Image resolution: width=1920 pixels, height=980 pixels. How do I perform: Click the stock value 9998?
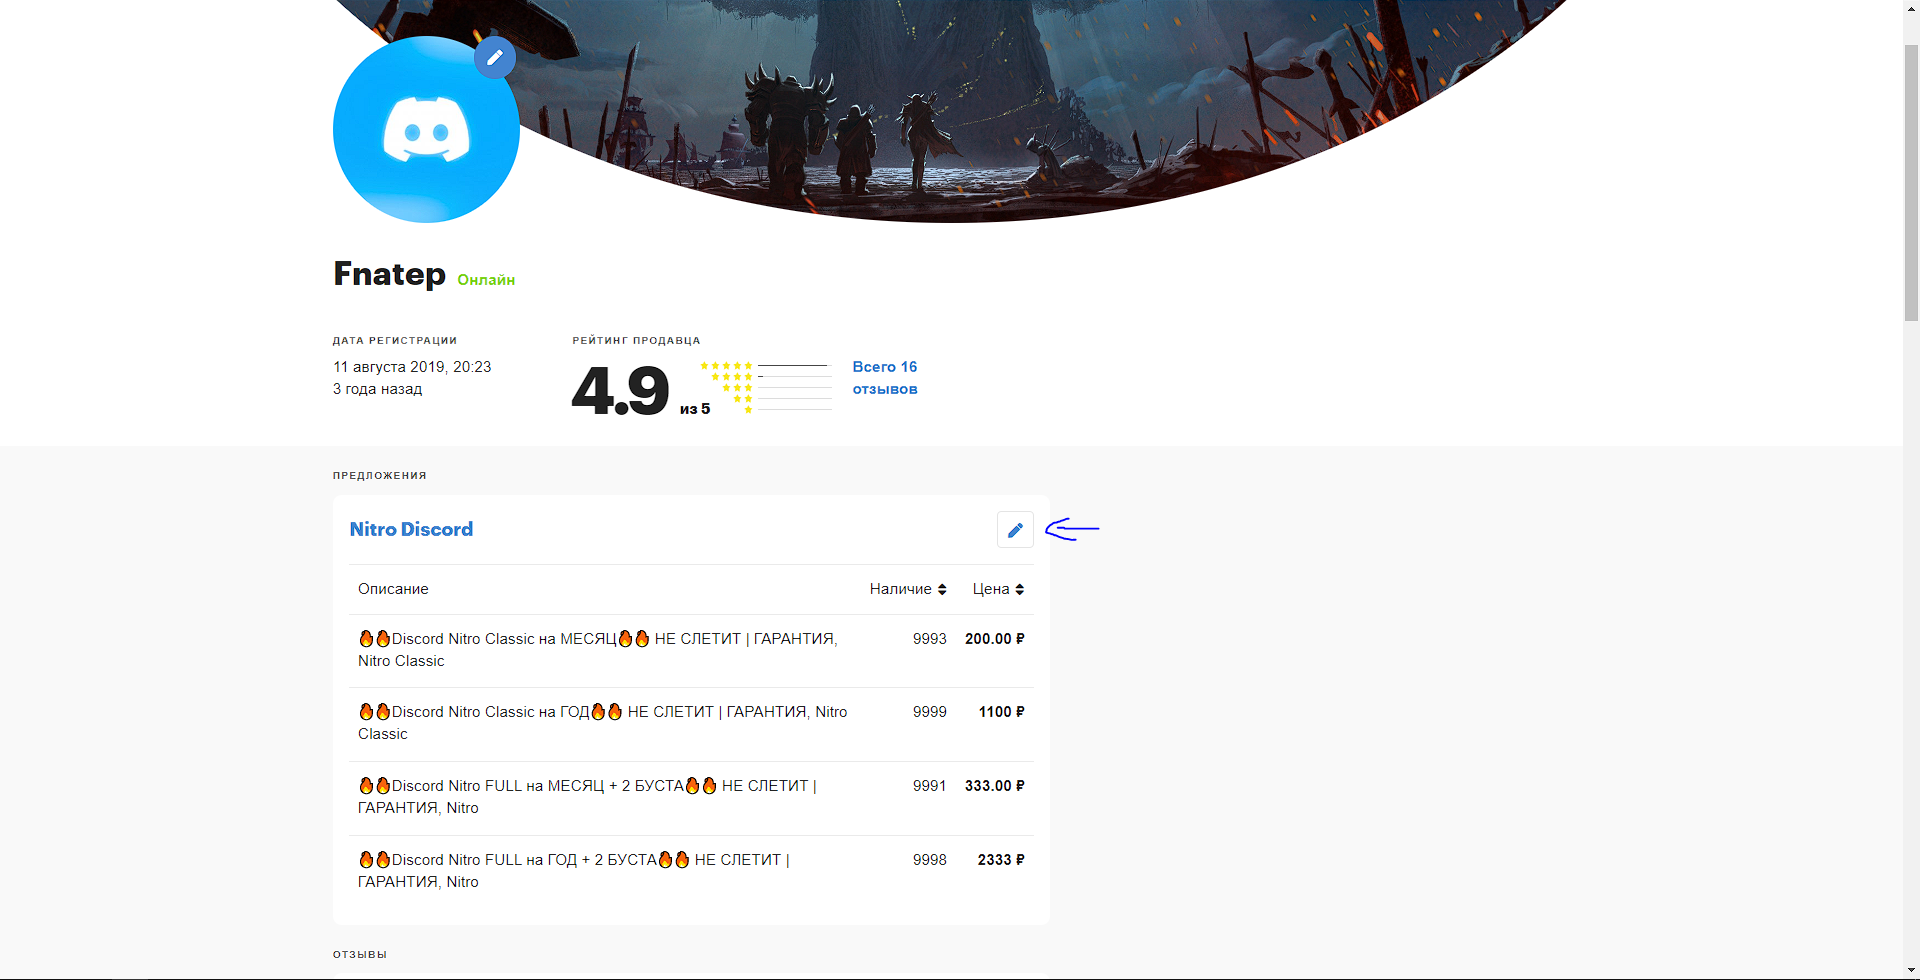(x=930, y=860)
